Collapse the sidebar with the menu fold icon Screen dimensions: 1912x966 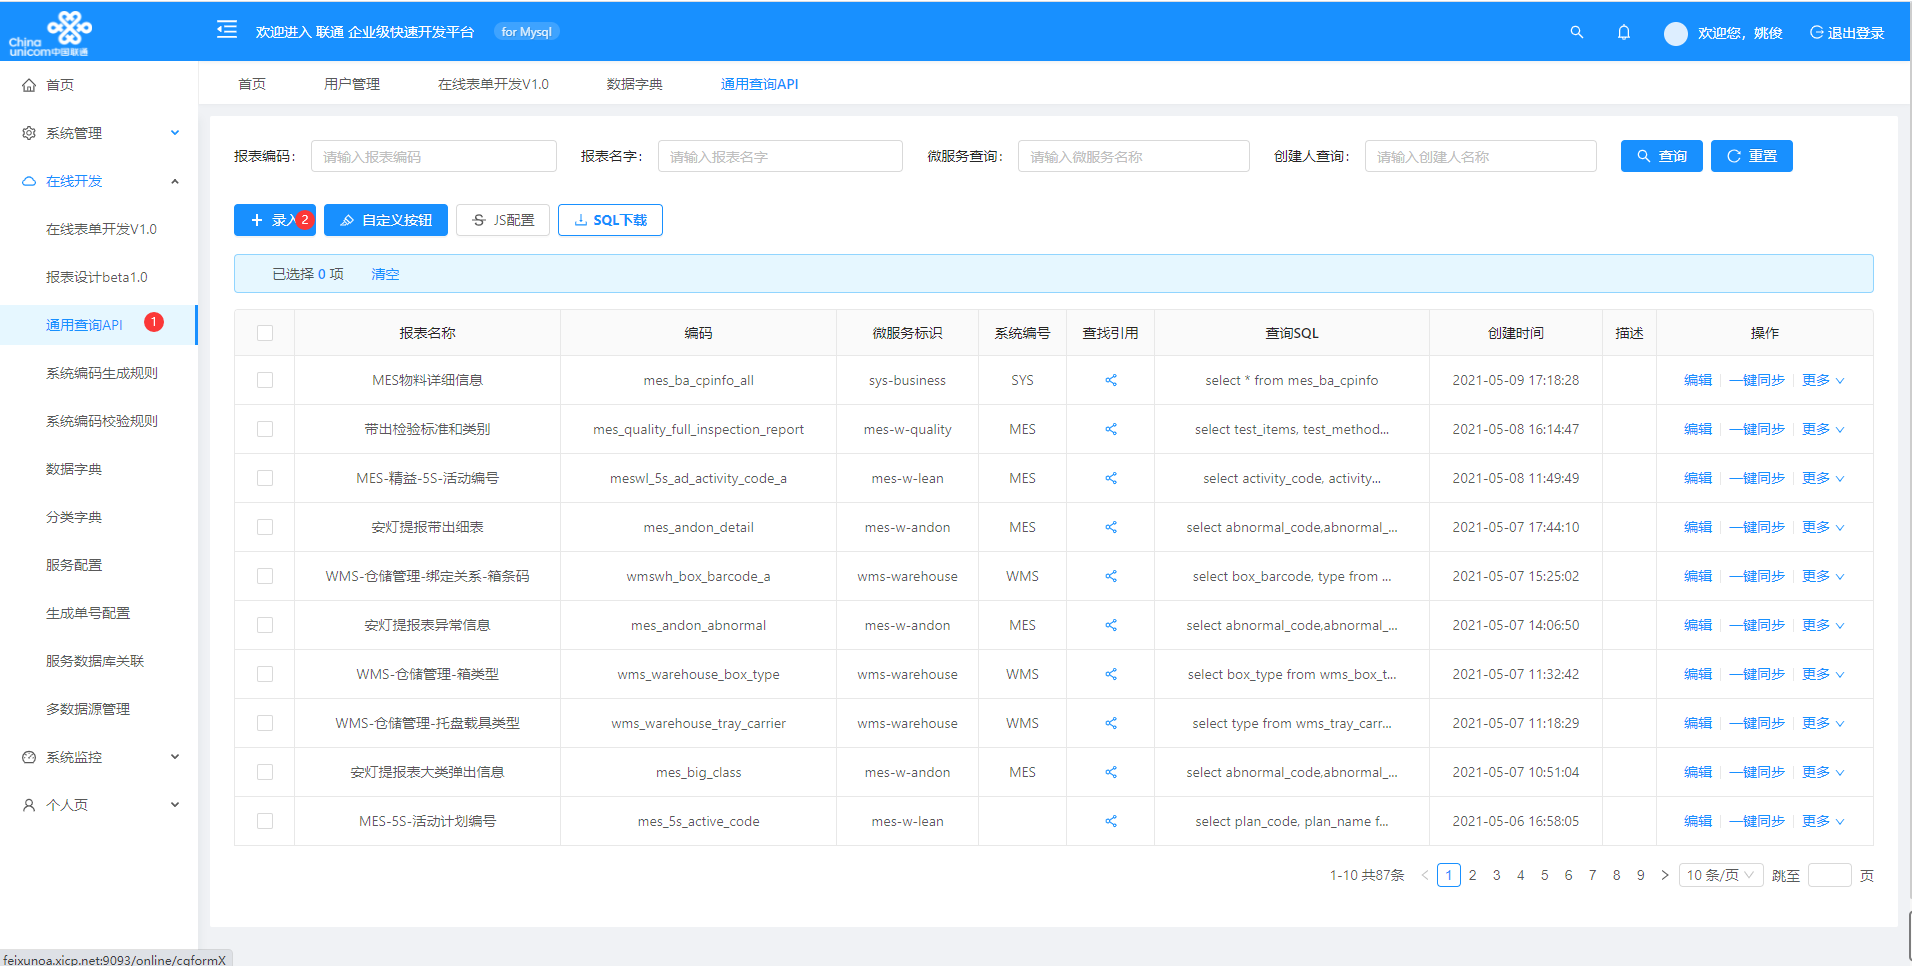[227, 30]
